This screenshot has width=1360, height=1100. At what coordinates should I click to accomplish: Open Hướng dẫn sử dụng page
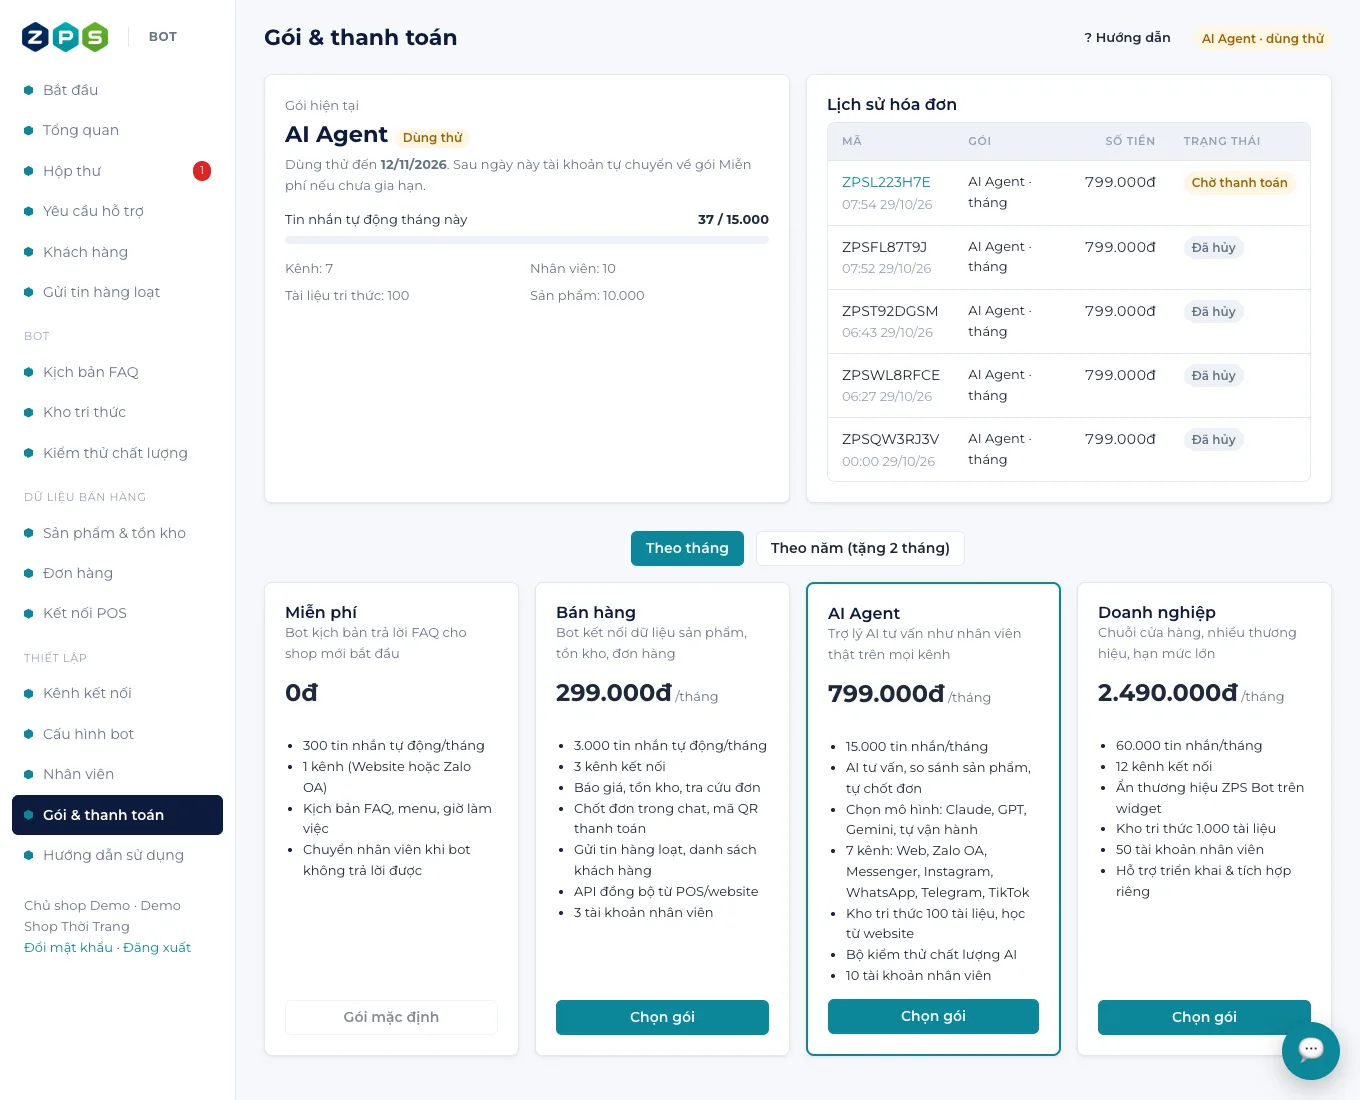(x=117, y=855)
